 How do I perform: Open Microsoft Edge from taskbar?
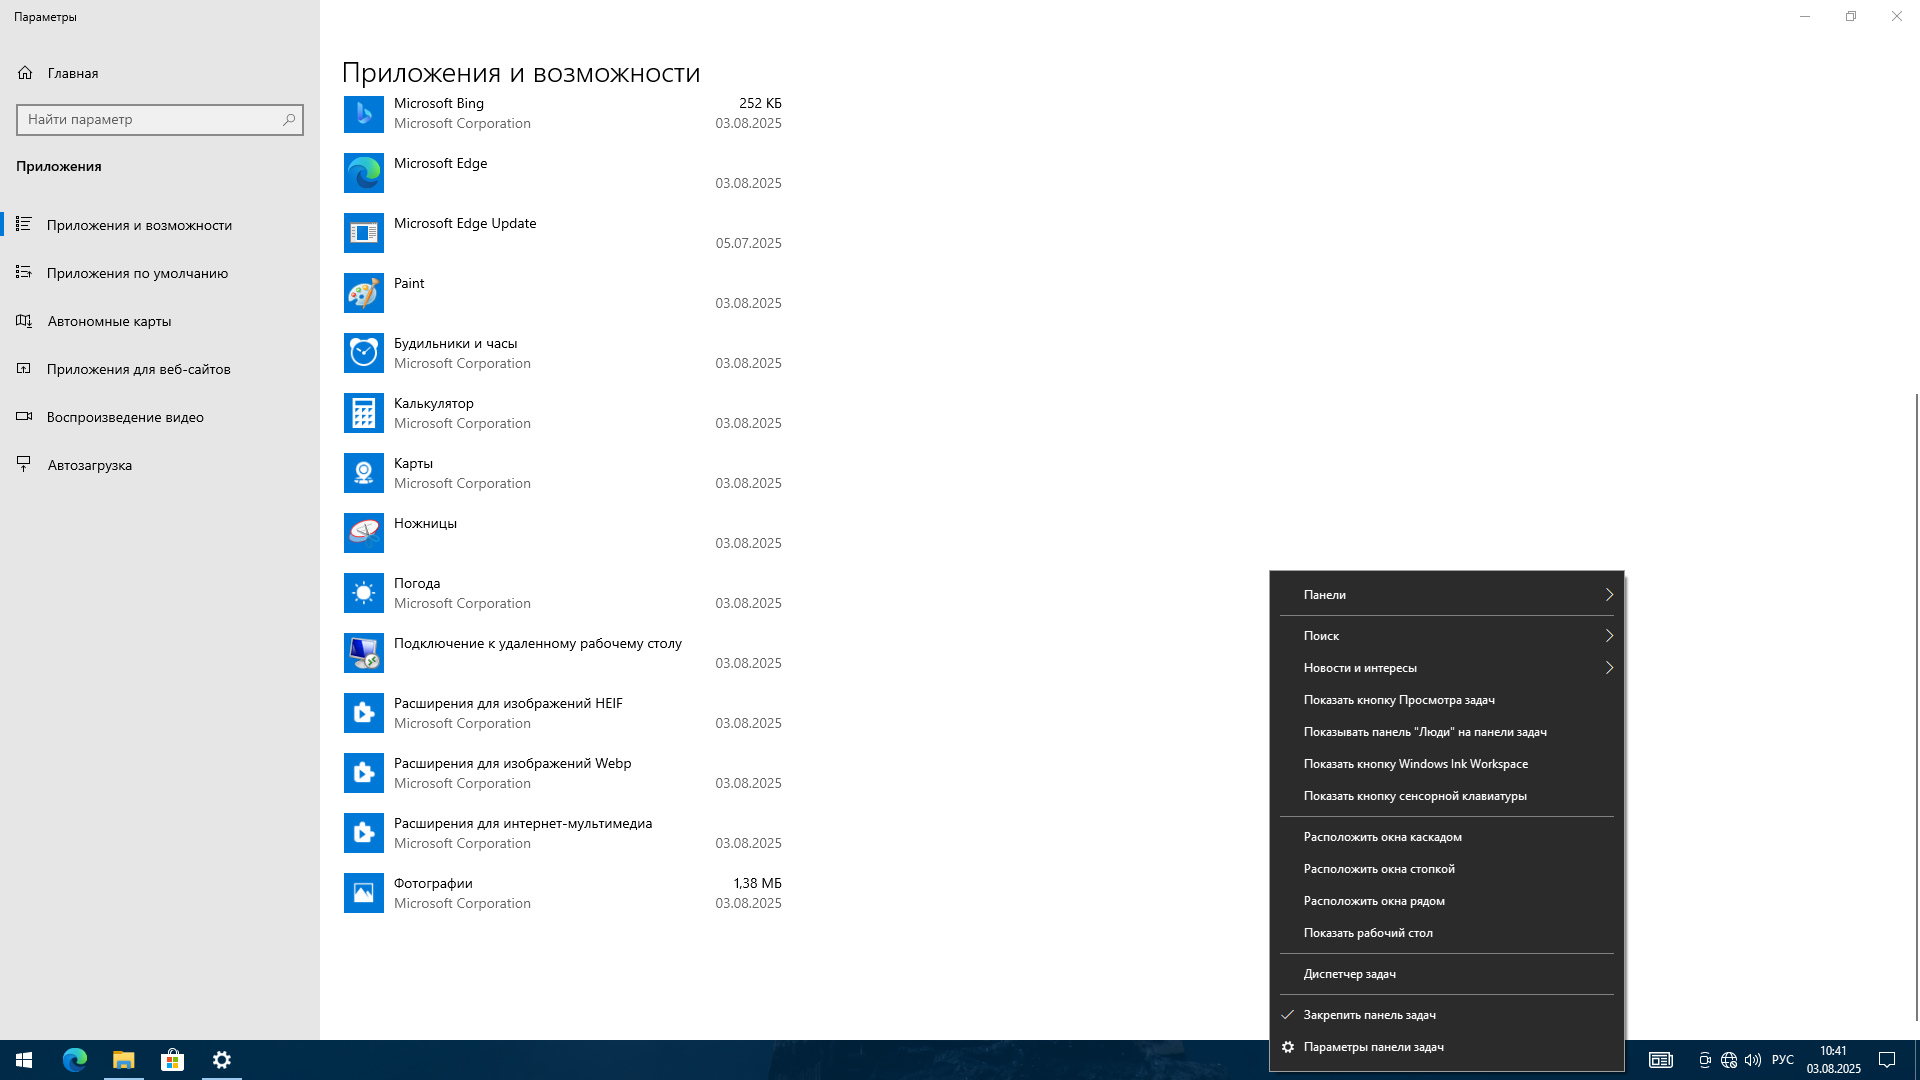coord(75,1060)
